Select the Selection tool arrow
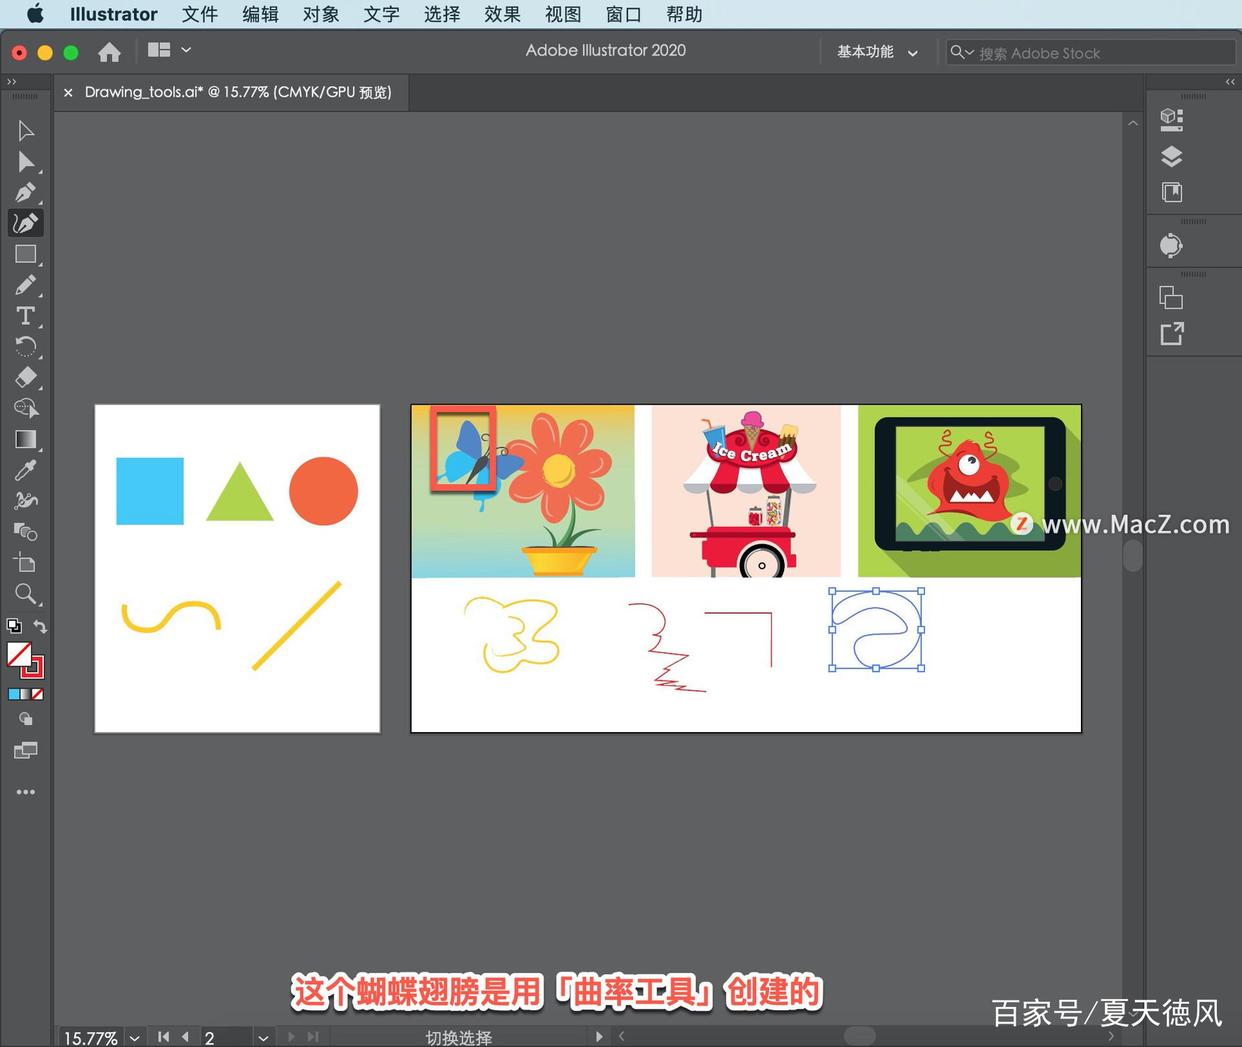The image size is (1242, 1047). point(26,131)
